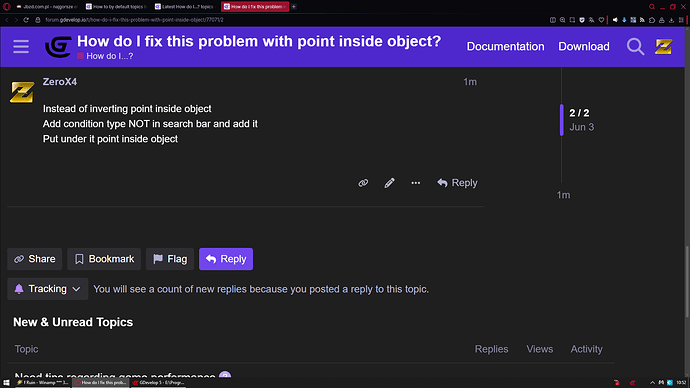Switch to Winamp taskbar item
The image size is (690, 388).
pyautogui.click(x=42, y=383)
